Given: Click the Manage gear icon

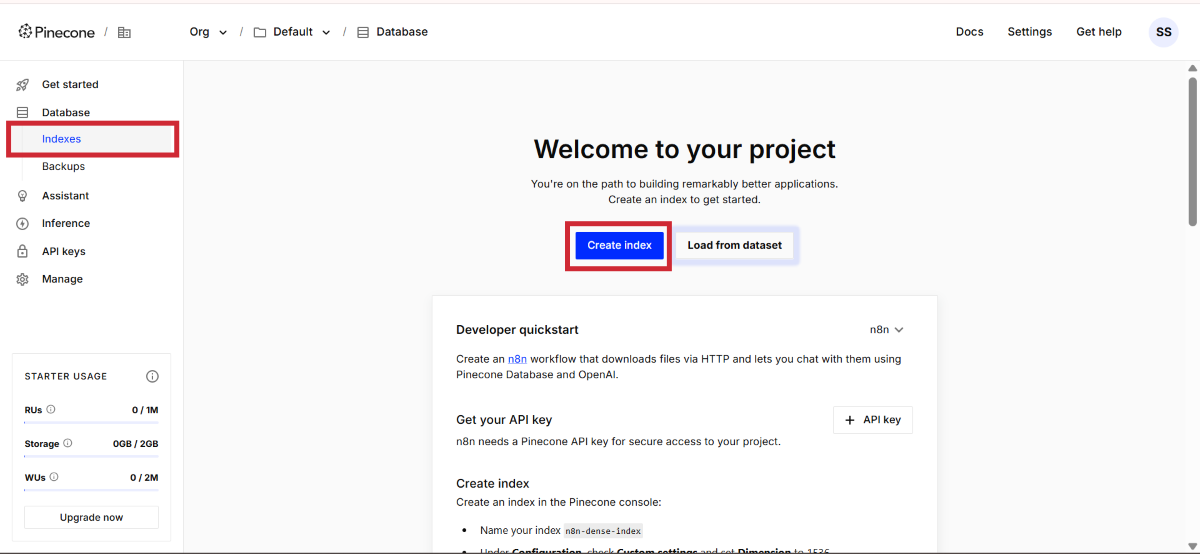Looking at the screenshot, I should pyautogui.click(x=22, y=280).
